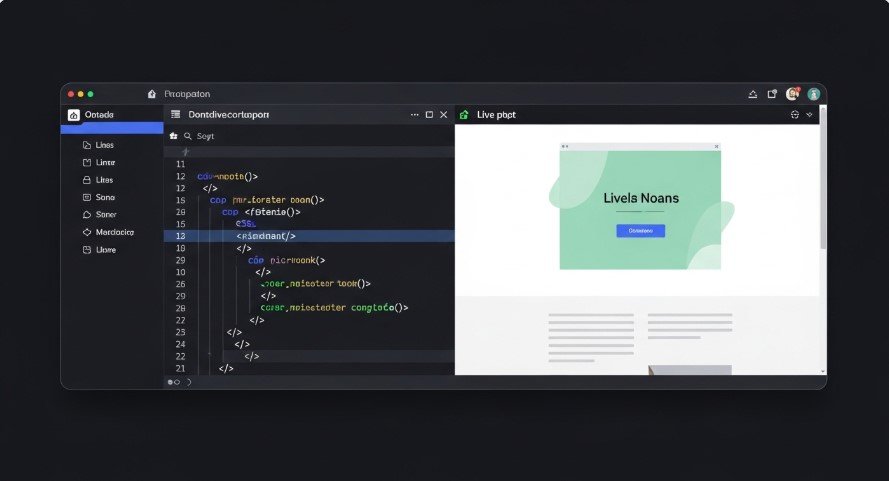Viewport: 889px width, 481px height.
Task: Click the closing tag on line 21
Action: 226,369
